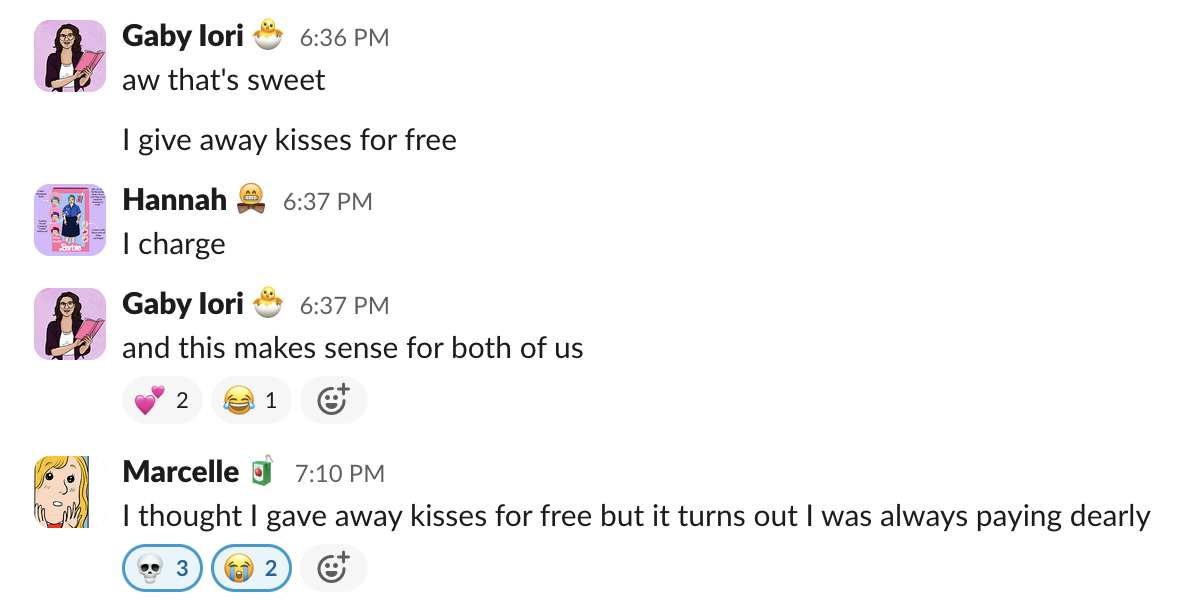Image resolution: width=1192 pixels, height=600 pixels.
Task: Click Marcelle's juice box status emoji
Action: pos(262,472)
